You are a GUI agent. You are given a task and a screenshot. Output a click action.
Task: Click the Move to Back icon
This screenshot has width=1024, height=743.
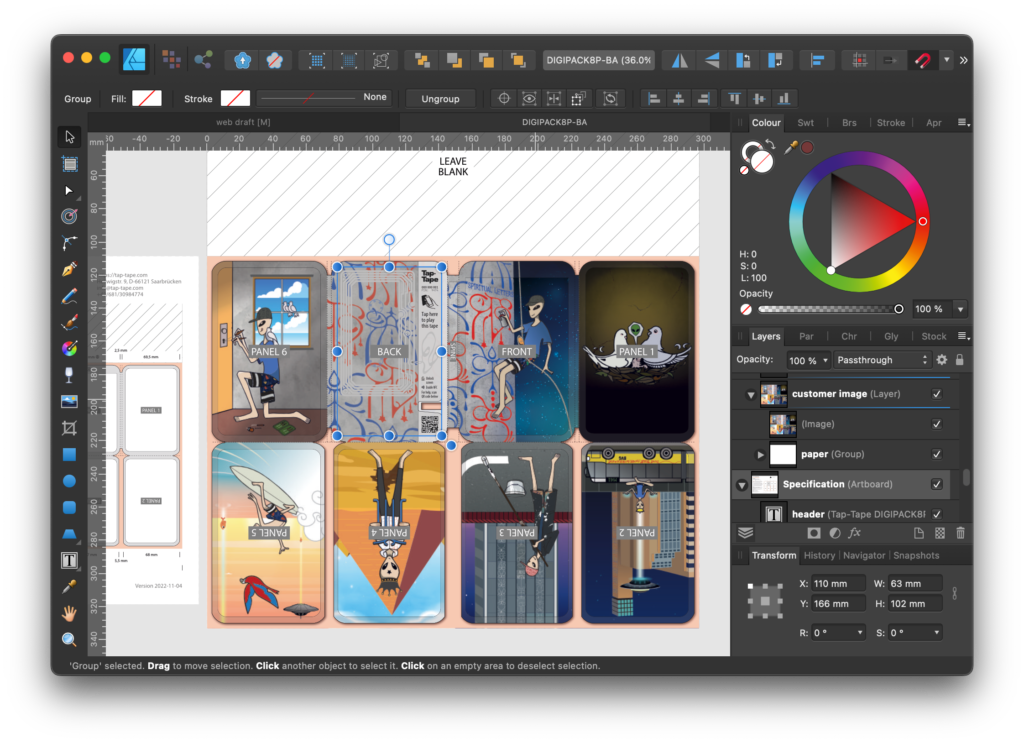point(422,61)
